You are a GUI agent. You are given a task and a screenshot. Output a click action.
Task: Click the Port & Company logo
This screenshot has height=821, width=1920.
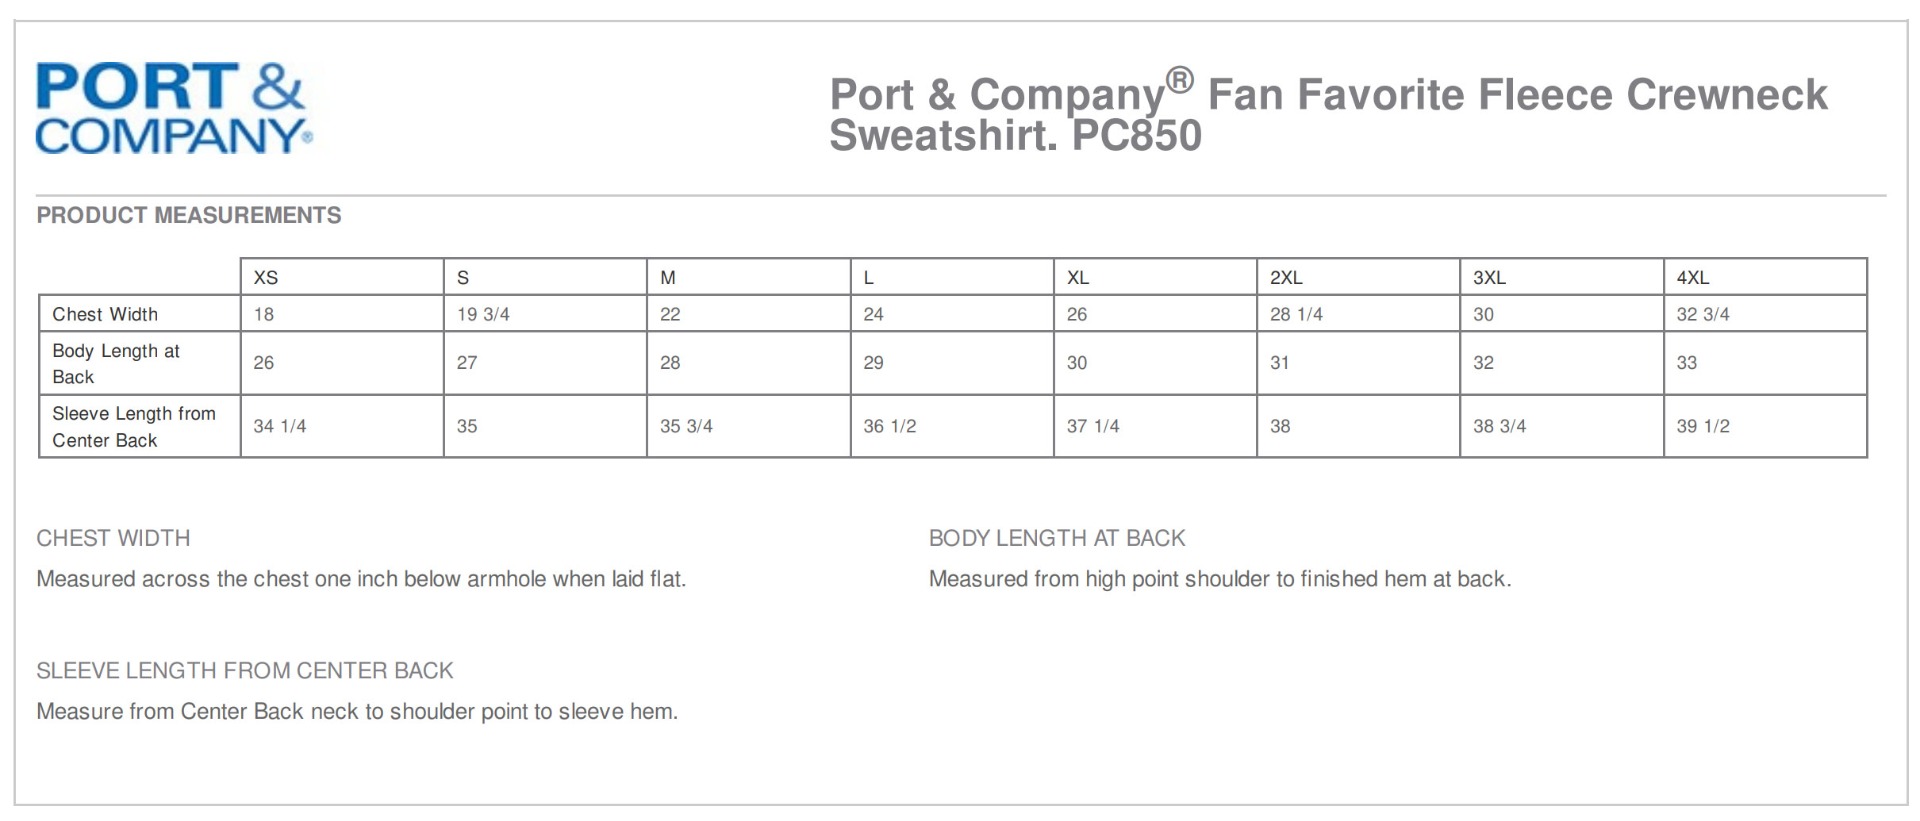172,109
